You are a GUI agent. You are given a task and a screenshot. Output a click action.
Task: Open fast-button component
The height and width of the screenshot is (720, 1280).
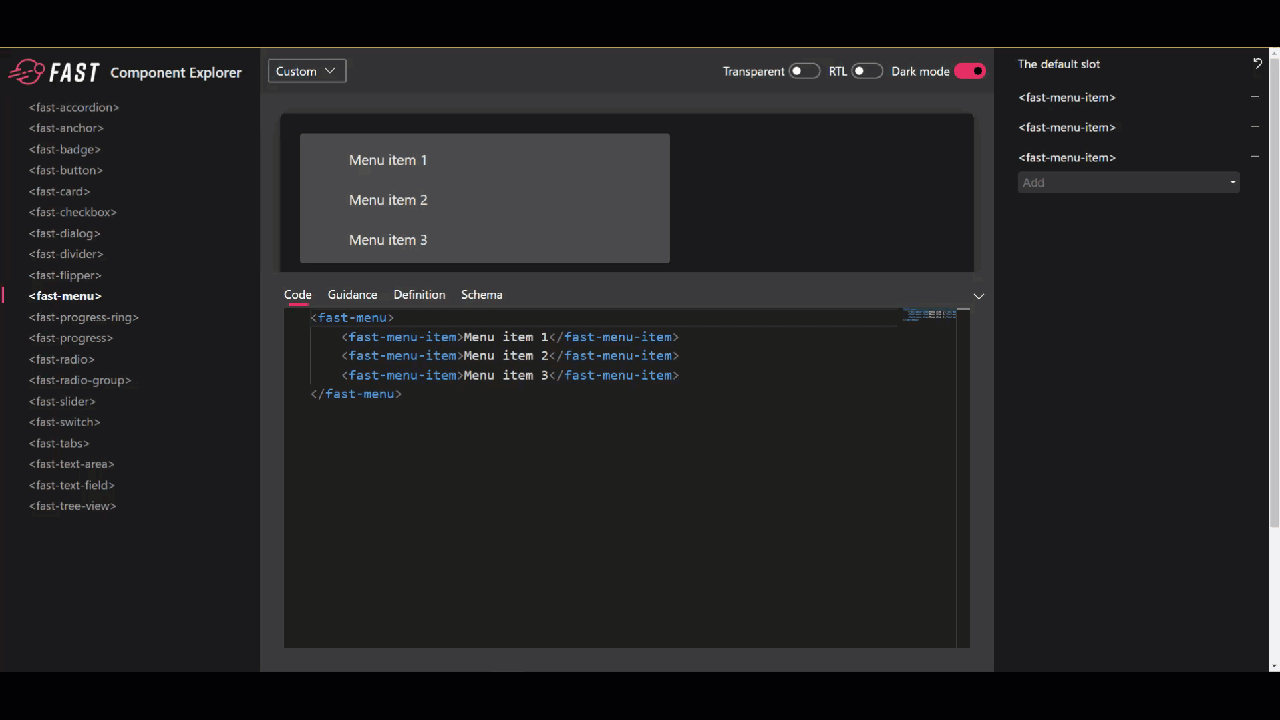(66, 170)
